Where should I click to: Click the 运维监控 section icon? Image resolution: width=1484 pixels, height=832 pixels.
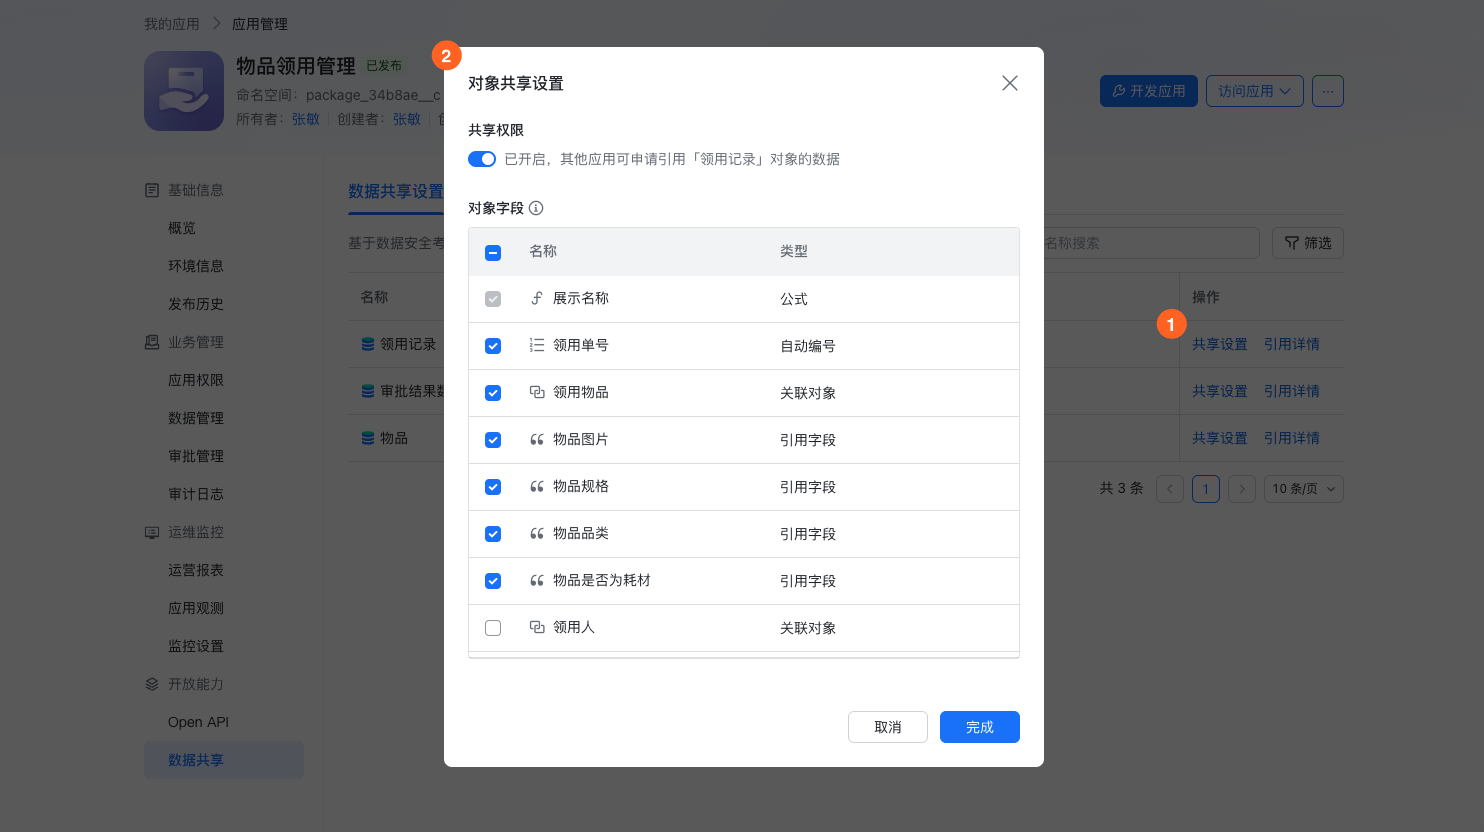[152, 532]
